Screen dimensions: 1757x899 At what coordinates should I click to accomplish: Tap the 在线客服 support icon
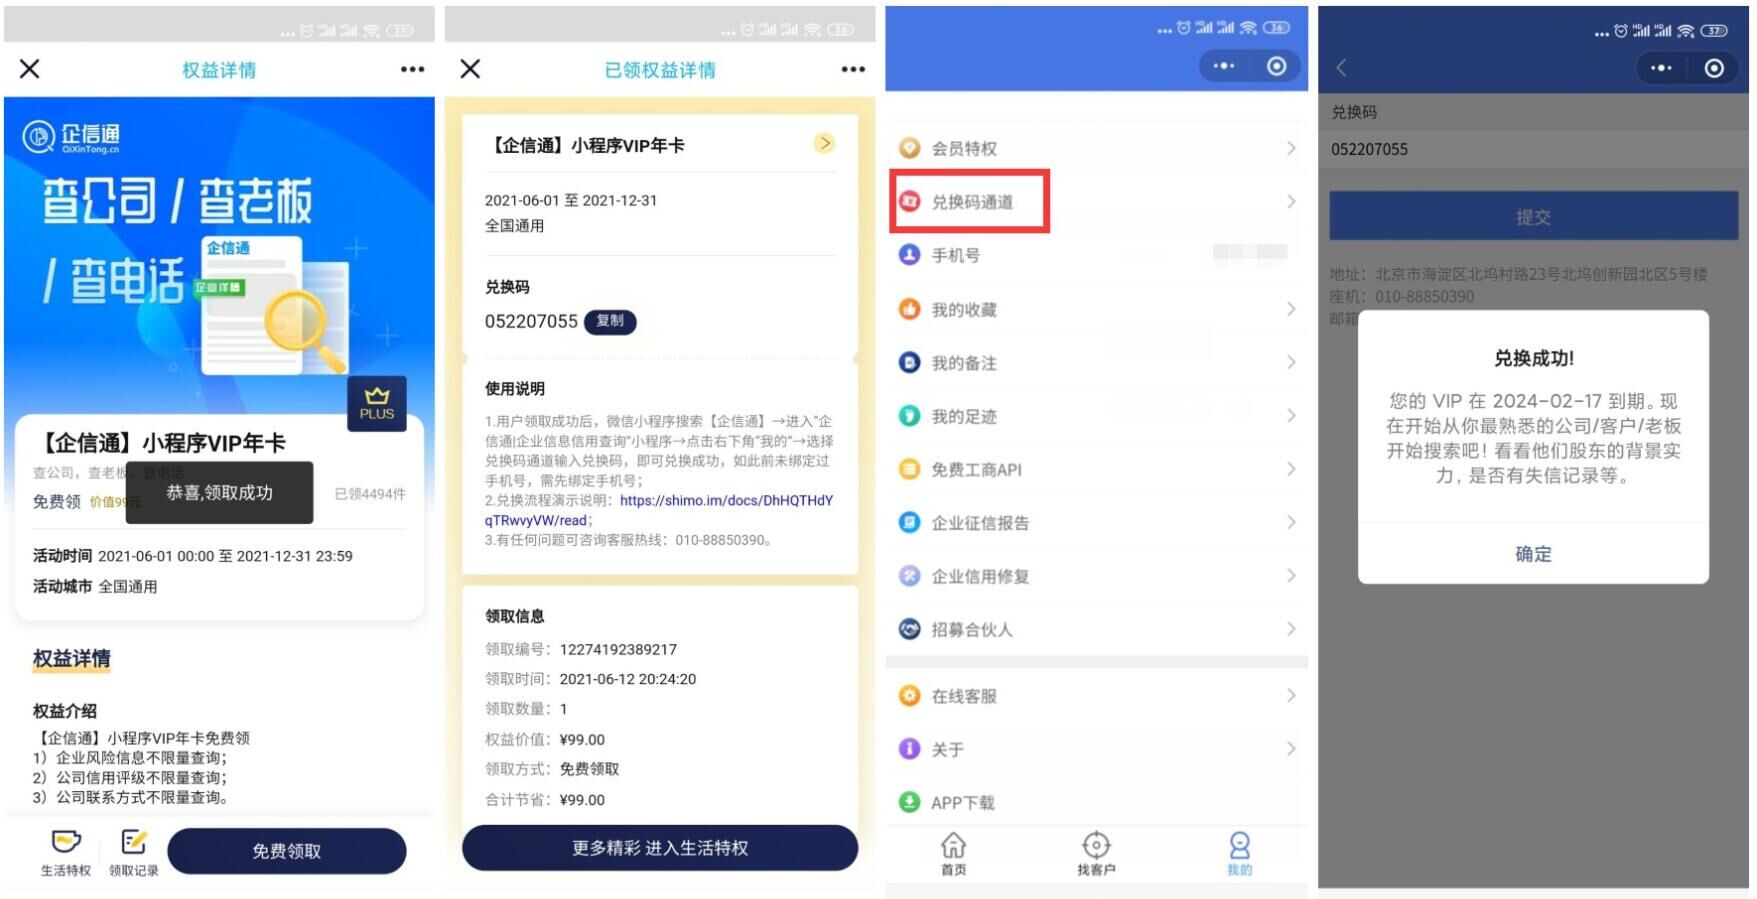coord(909,695)
